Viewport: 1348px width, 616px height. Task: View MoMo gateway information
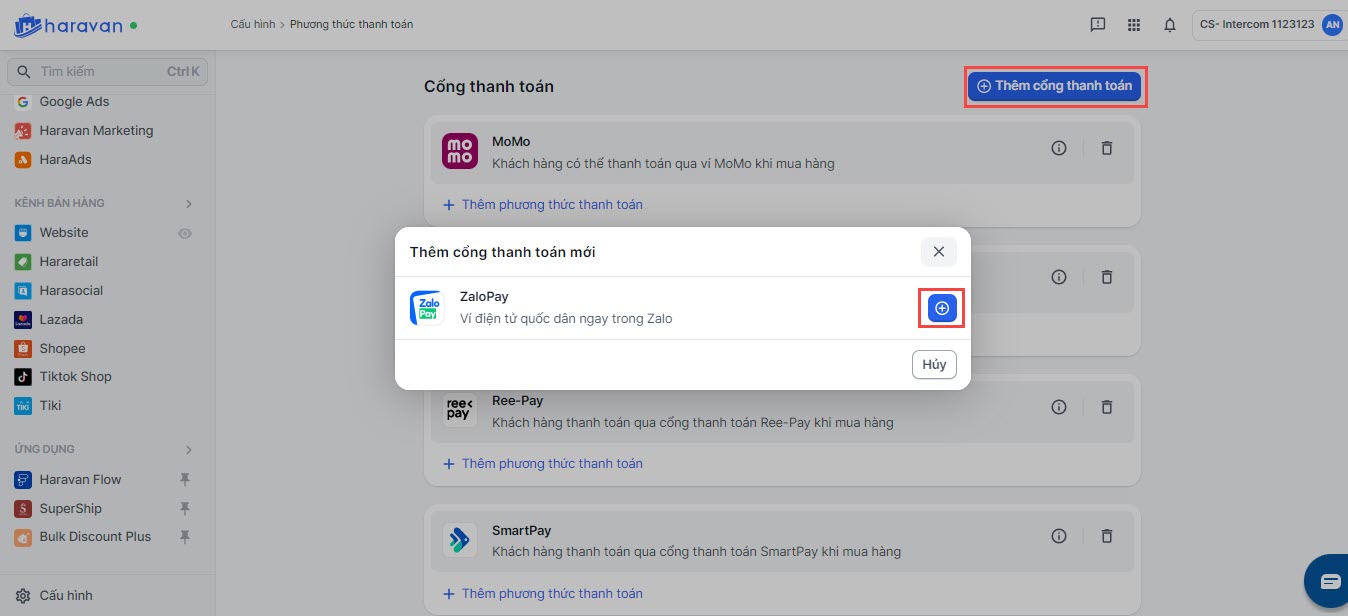[x=1059, y=148]
